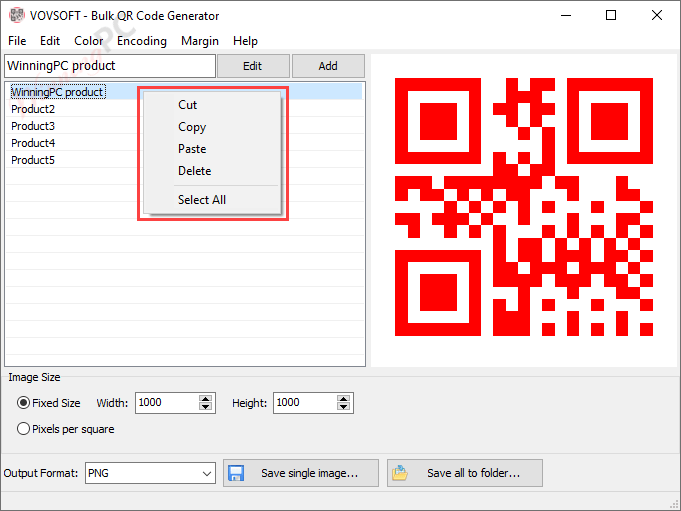Increase Height with the up arrow
This screenshot has height=511, width=681.
pyautogui.click(x=344, y=399)
